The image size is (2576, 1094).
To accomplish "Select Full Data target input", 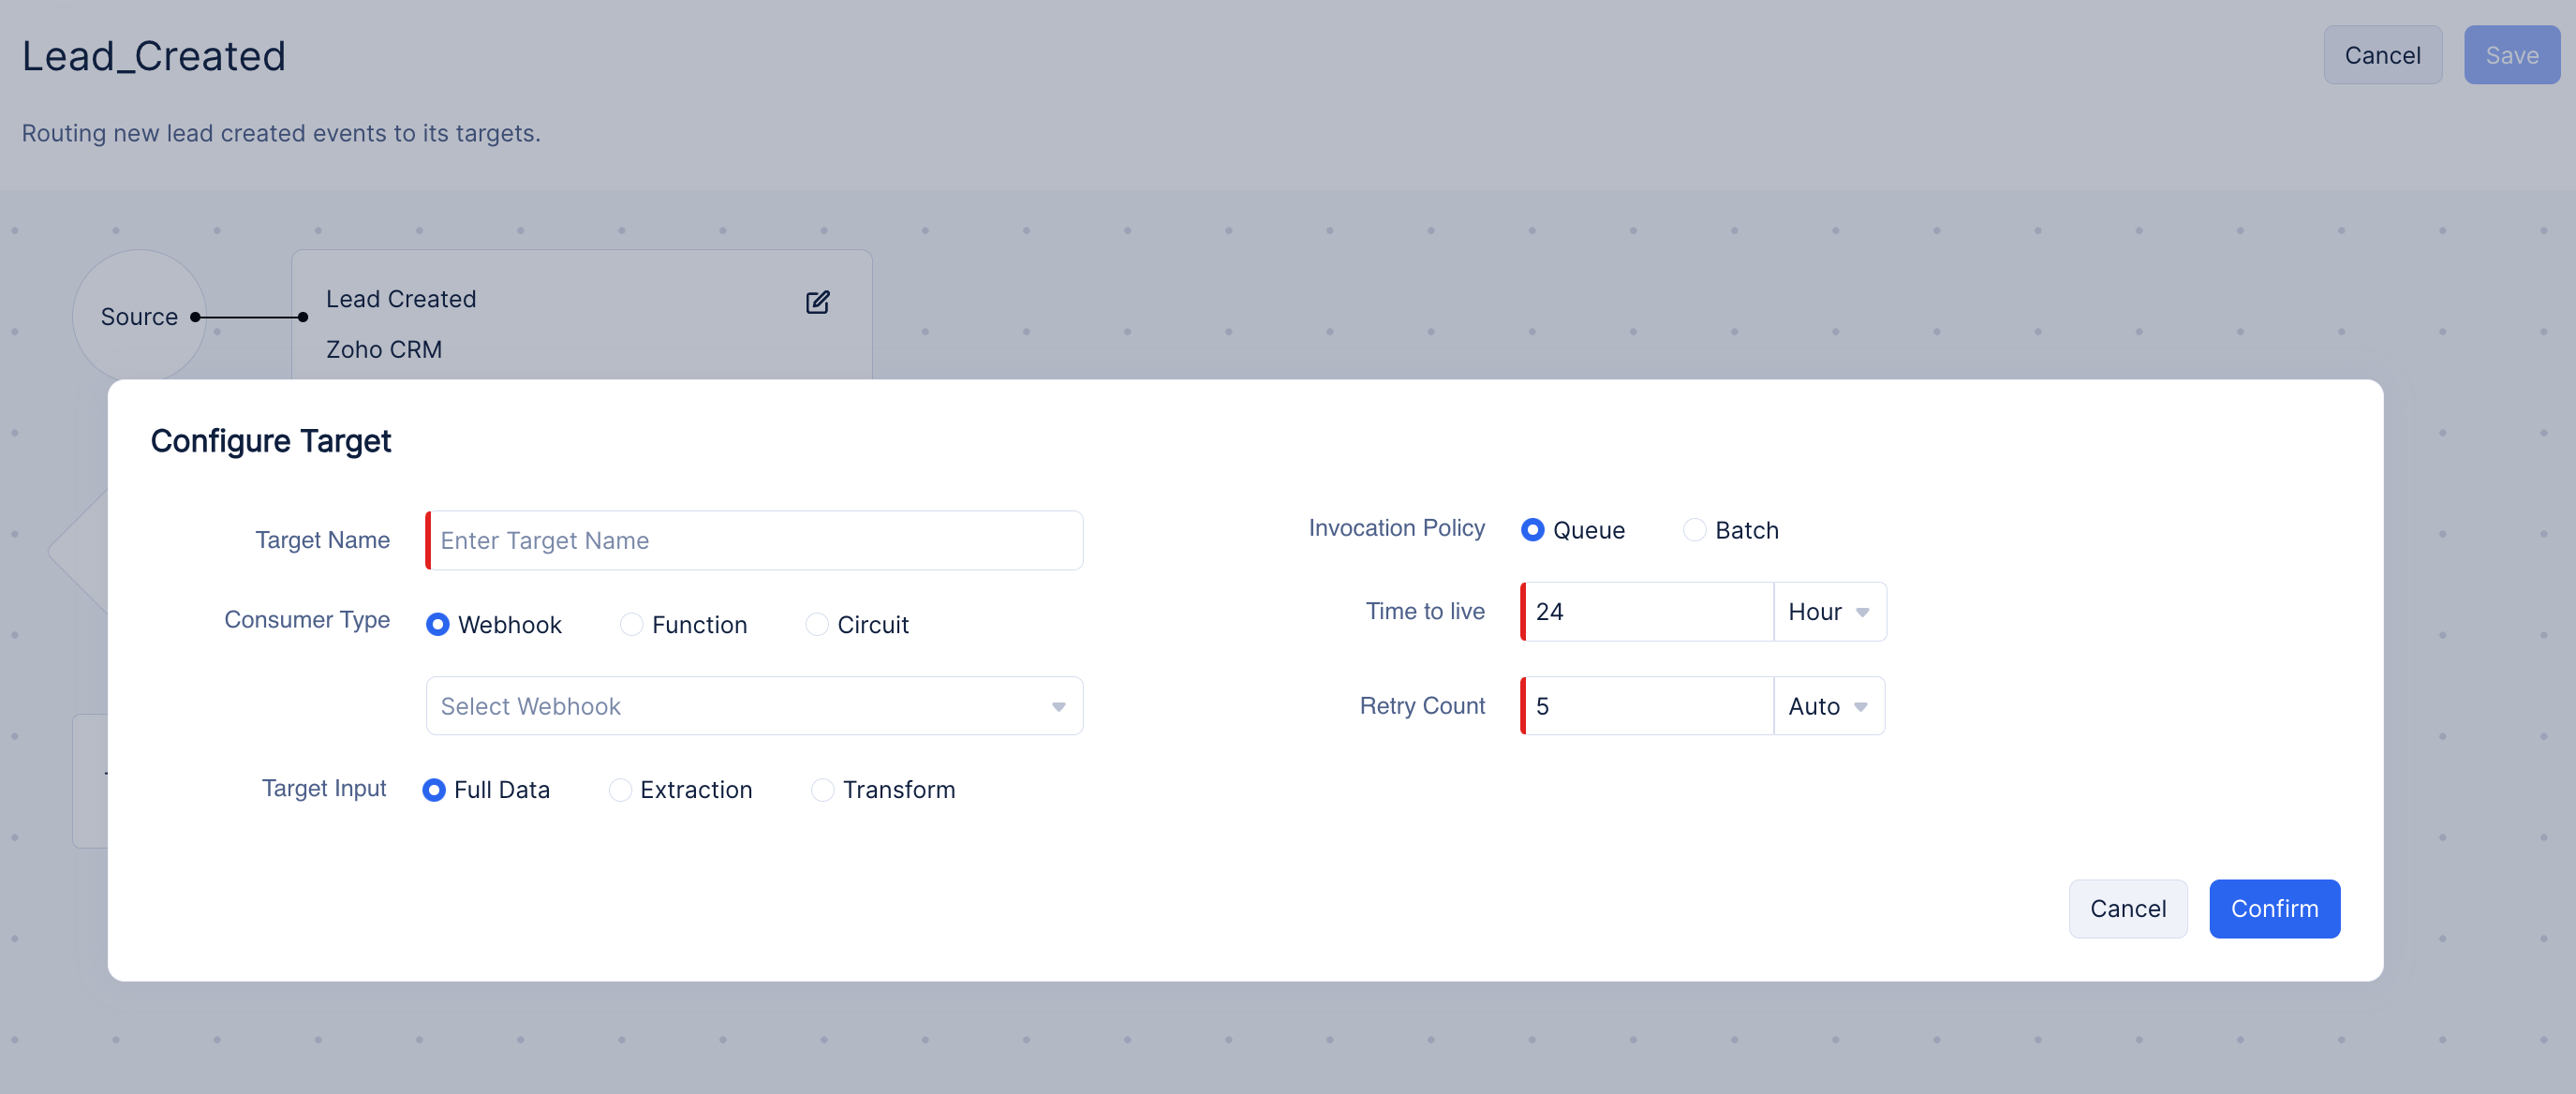I will 433,789.
